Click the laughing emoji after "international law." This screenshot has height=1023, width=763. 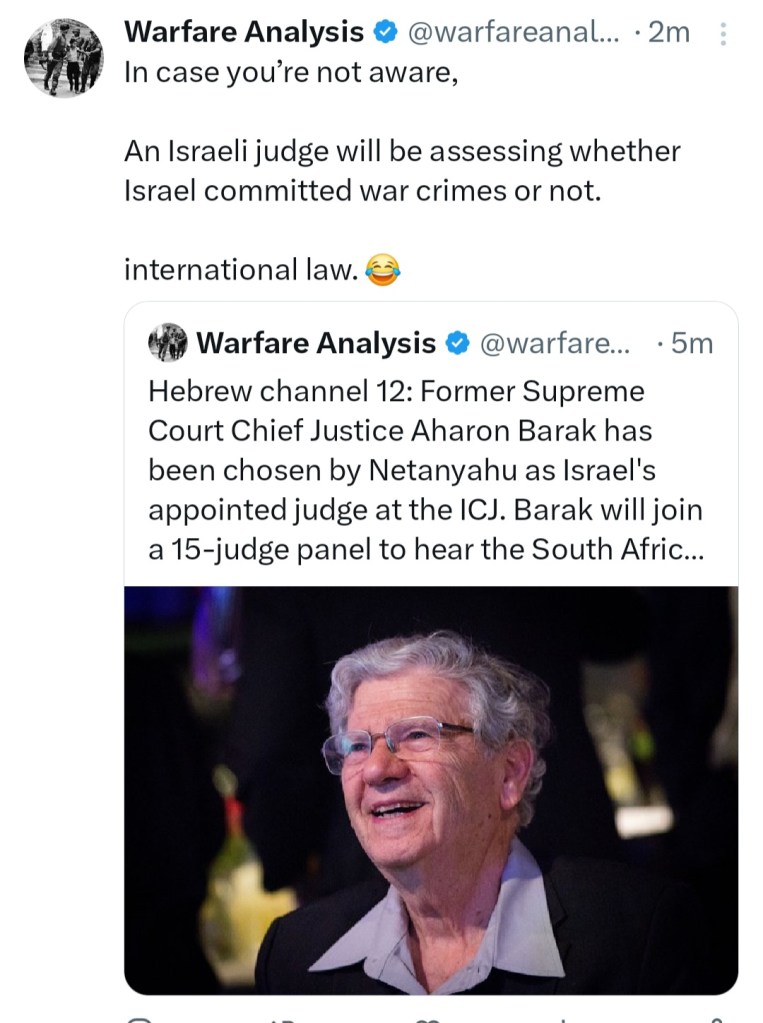pos(382,269)
